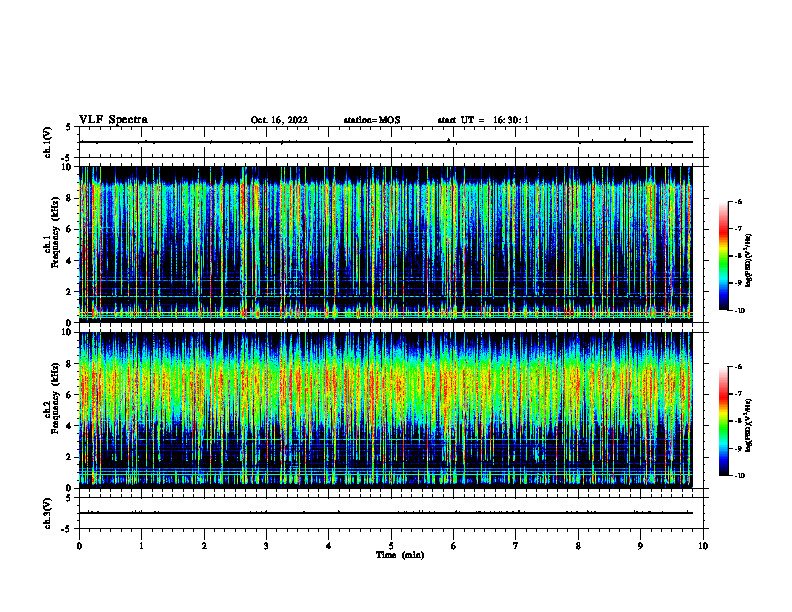The height and width of the screenshot is (612, 792).
Task: Click the "ch.1(V)" waveform axis label
Action: coord(48,142)
